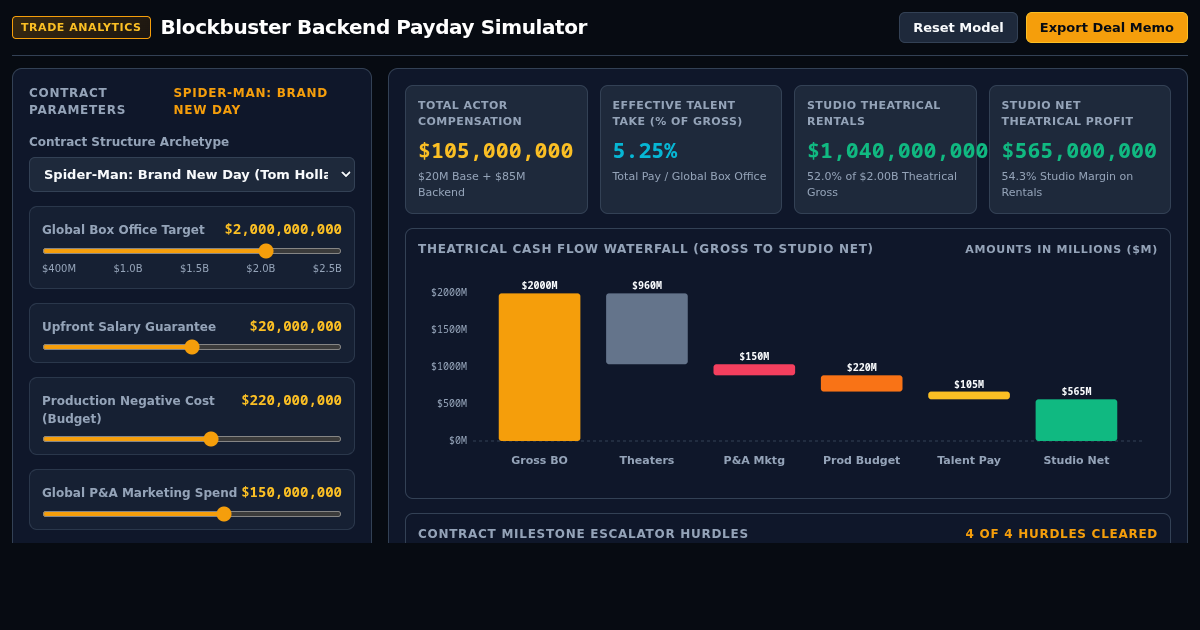The width and height of the screenshot is (1200, 630).
Task: Click the $2.0B tick label under box office slider
Action: (x=261, y=269)
